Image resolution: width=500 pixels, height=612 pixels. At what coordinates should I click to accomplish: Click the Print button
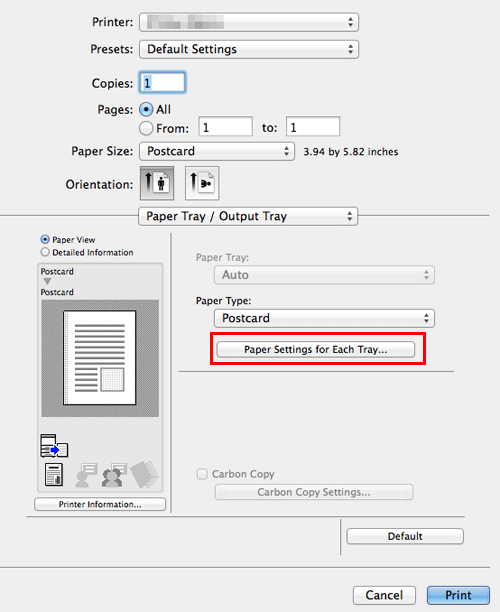459,595
